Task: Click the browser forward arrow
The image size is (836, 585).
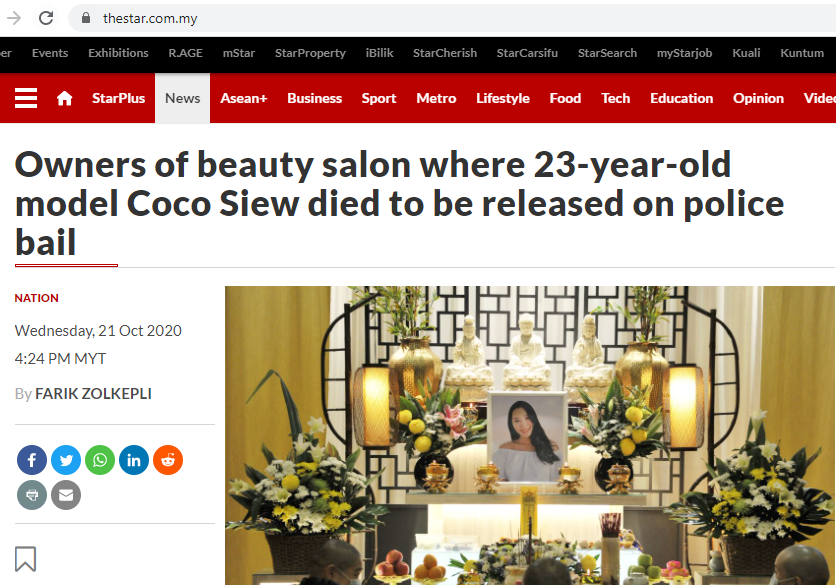Action: tap(14, 18)
